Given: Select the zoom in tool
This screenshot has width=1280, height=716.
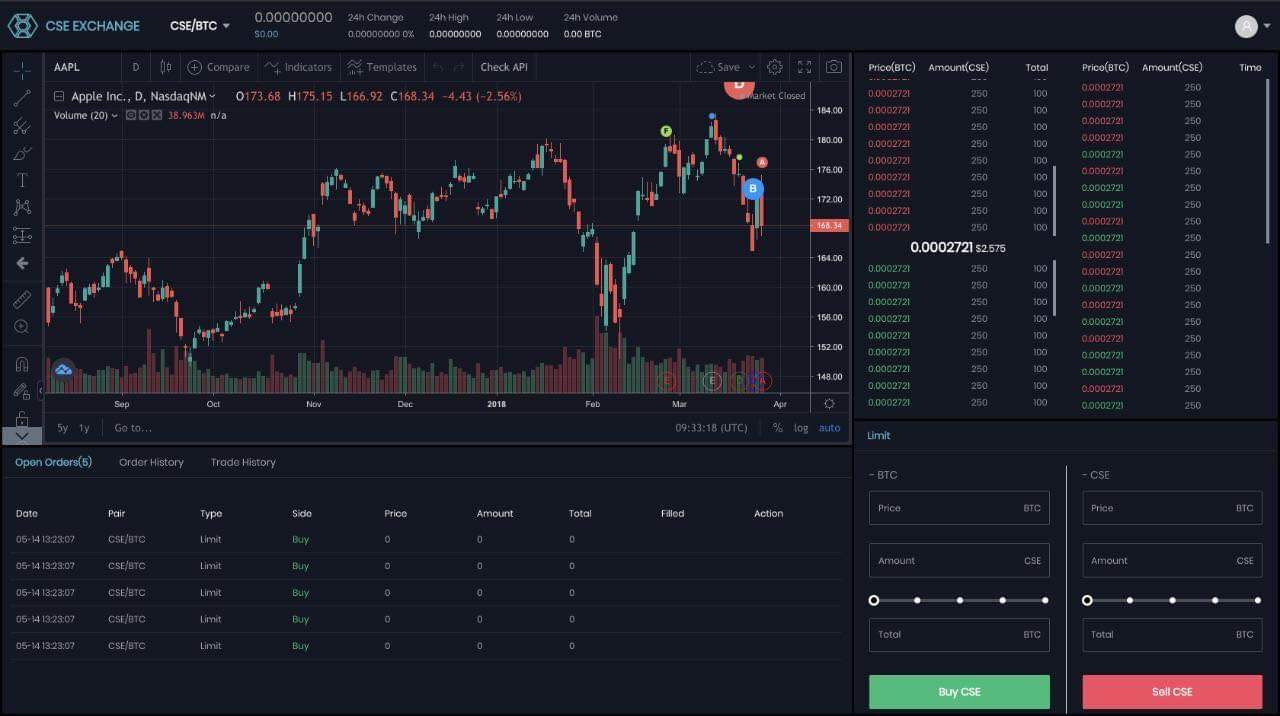Looking at the screenshot, I should point(22,326).
